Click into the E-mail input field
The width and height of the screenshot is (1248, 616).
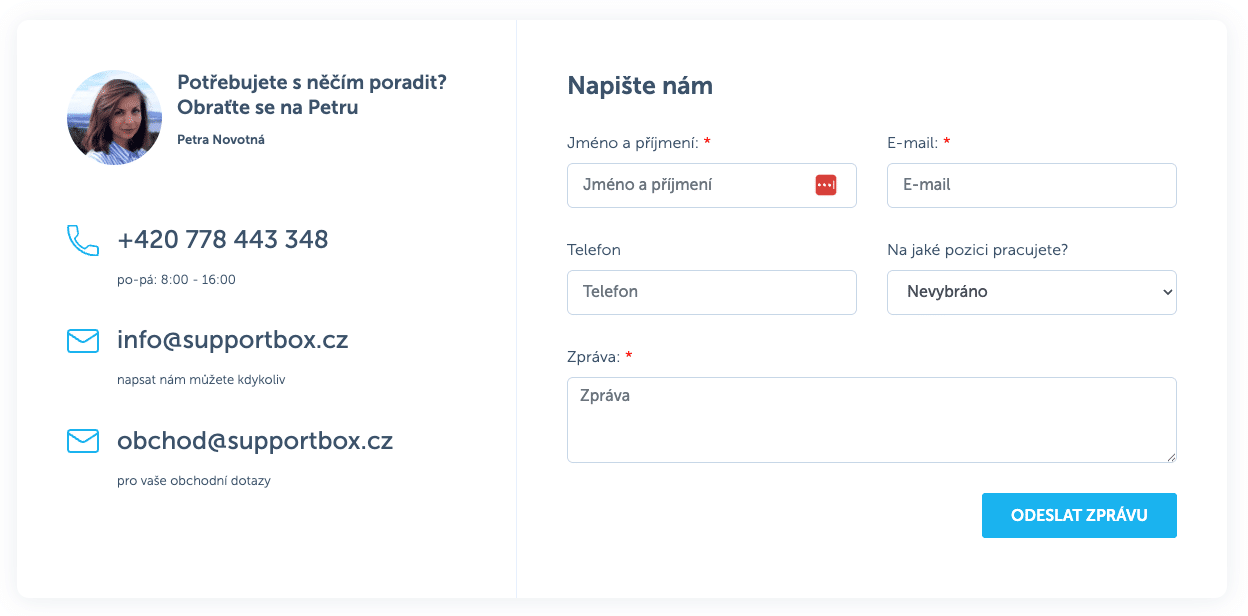[1031, 185]
